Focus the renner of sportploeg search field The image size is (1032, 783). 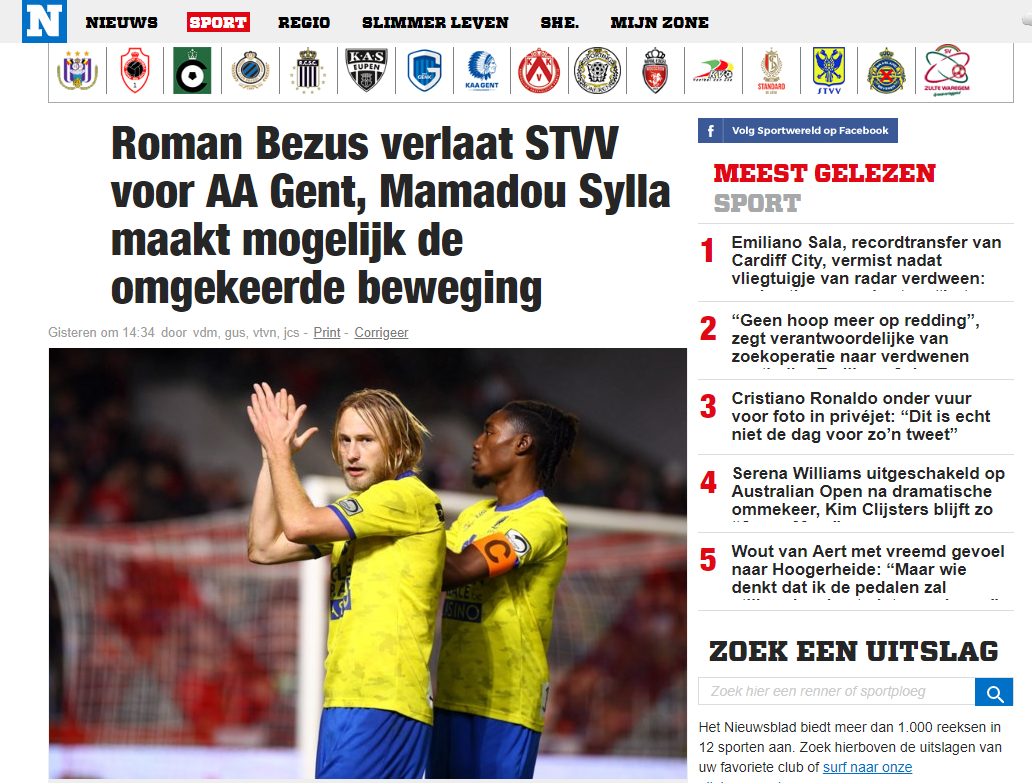point(837,692)
